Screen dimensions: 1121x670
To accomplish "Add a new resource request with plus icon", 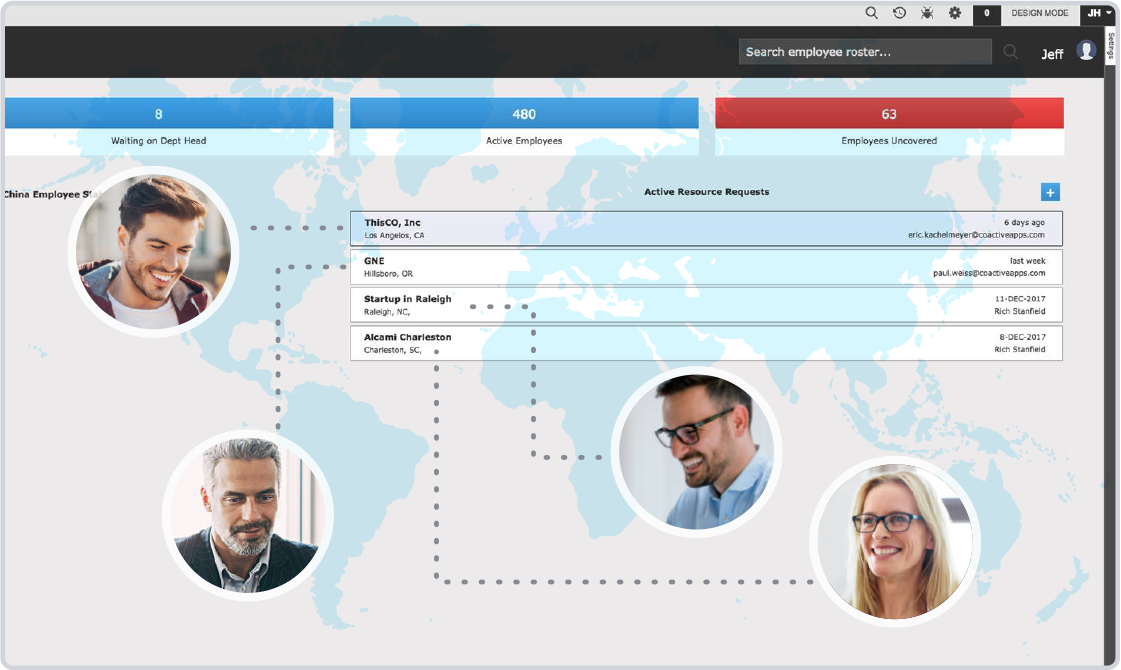I will pos(1050,192).
